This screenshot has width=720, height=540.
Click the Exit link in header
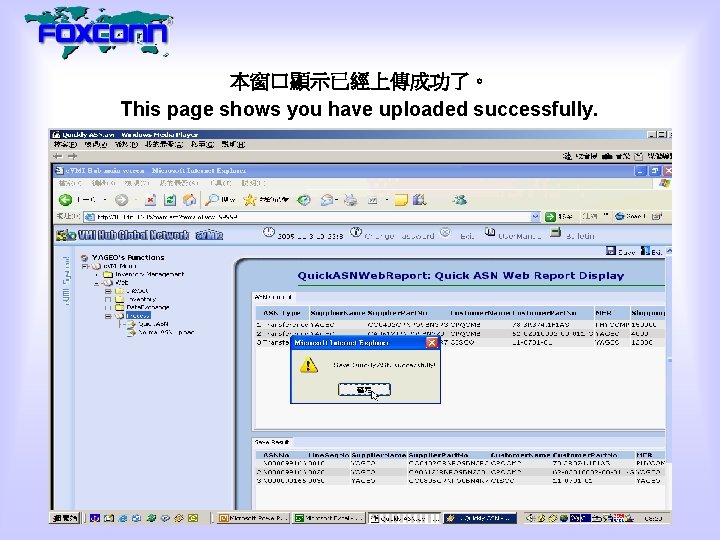[467, 236]
